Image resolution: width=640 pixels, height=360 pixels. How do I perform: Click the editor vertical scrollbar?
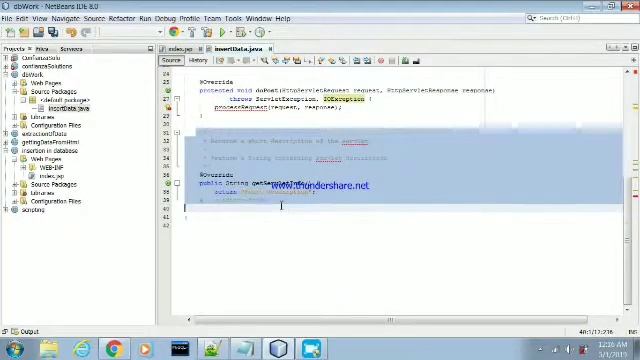[x=628, y=241]
